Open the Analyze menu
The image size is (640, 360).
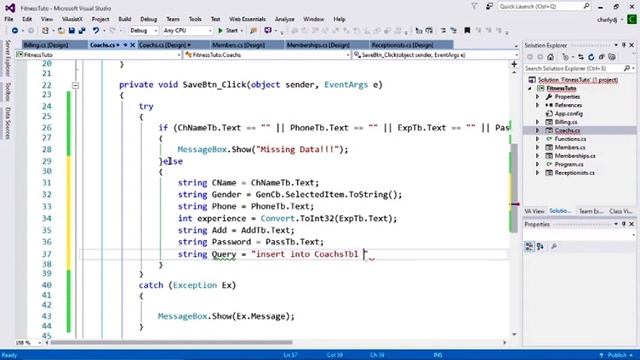tap(284, 19)
